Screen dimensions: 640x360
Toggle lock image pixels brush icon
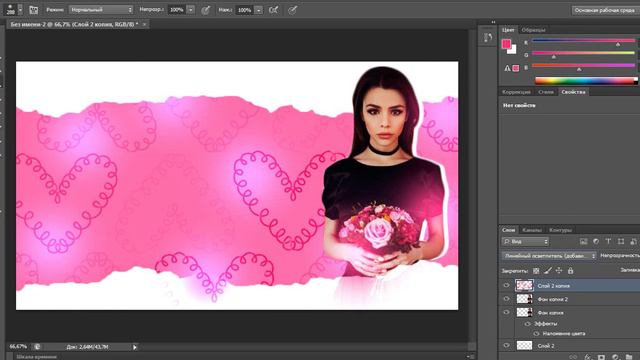[x=548, y=271]
